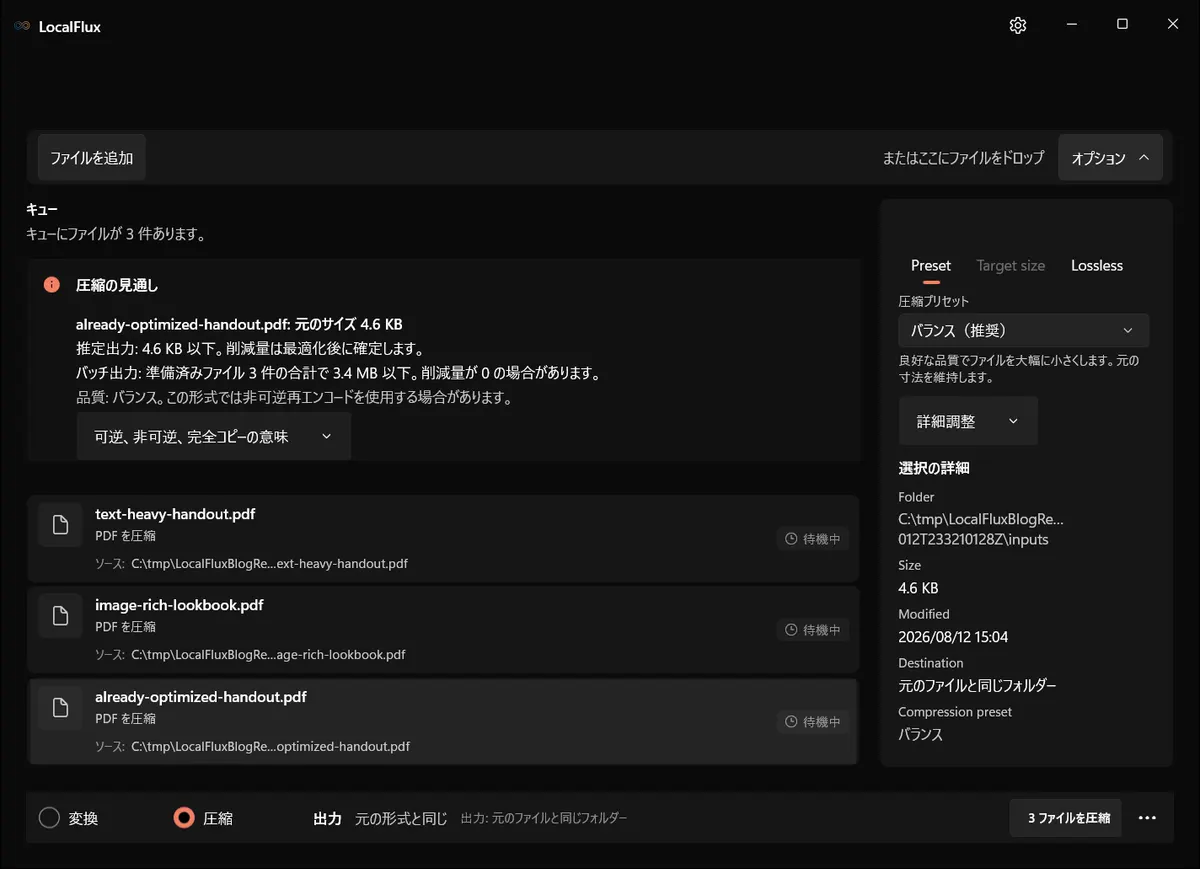Click the 圧縮の見通し heading
1200x869 pixels.
(117, 285)
